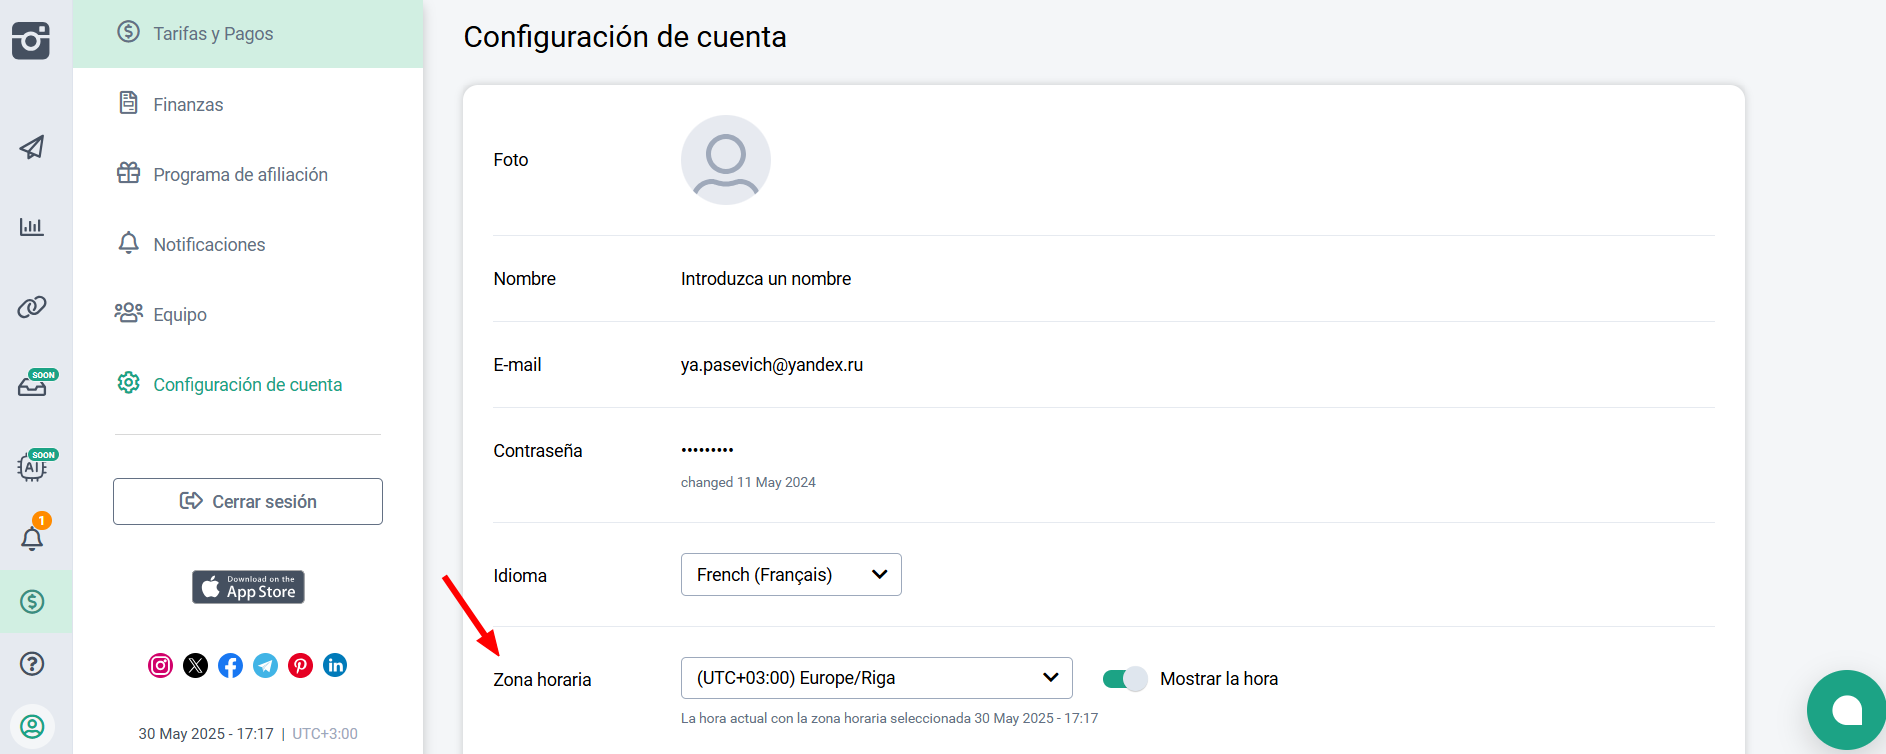Click the profile photo avatar placeholder
Screen dimensions: 1886x754
(x=726, y=160)
